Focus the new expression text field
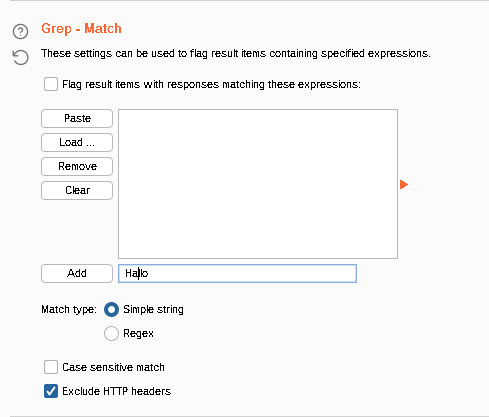Image resolution: width=489 pixels, height=417 pixels. pyautogui.click(x=237, y=273)
